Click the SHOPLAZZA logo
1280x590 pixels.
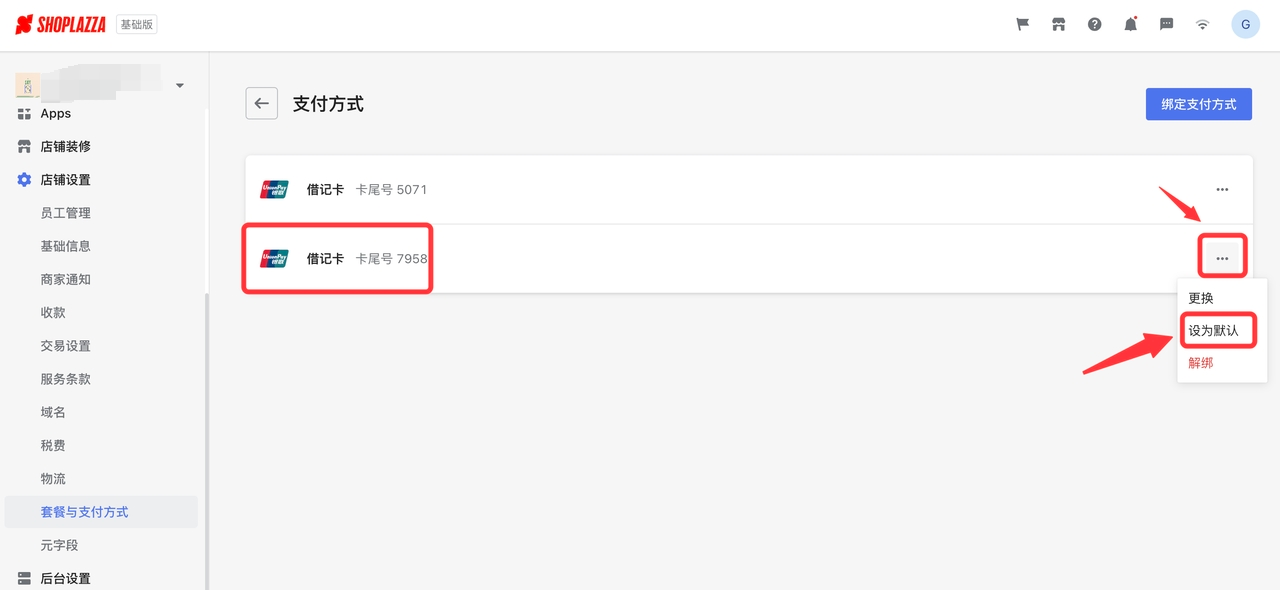[61, 25]
